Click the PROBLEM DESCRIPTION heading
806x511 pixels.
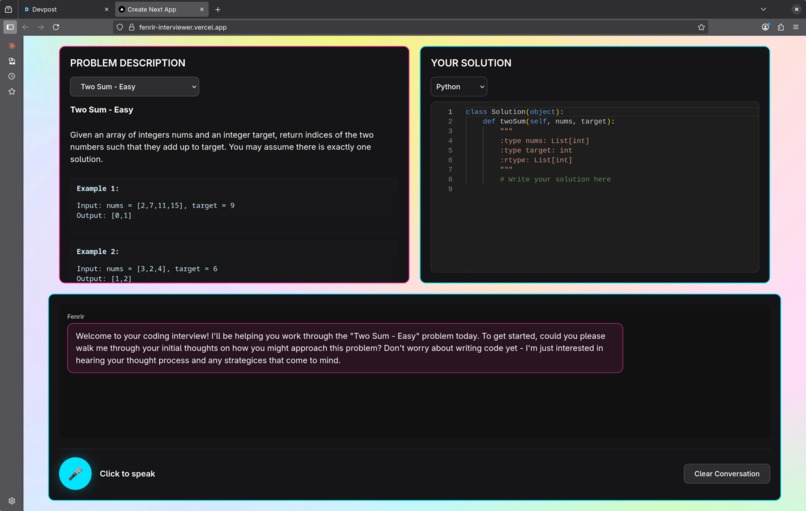click(127, 63)
